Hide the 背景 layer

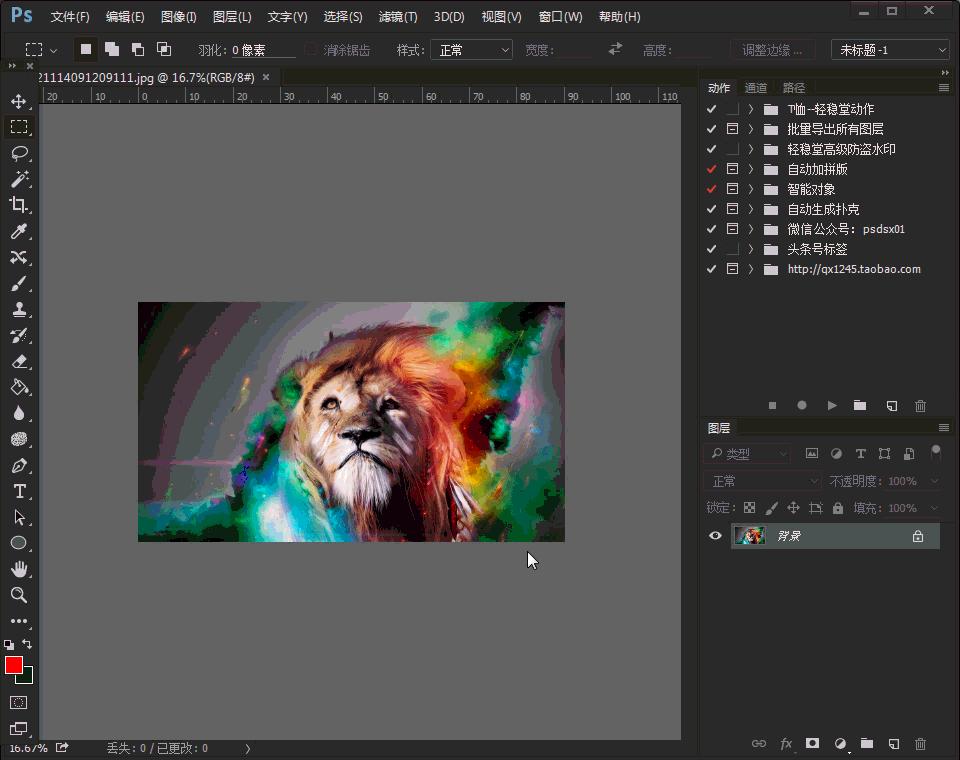point(714,535)
